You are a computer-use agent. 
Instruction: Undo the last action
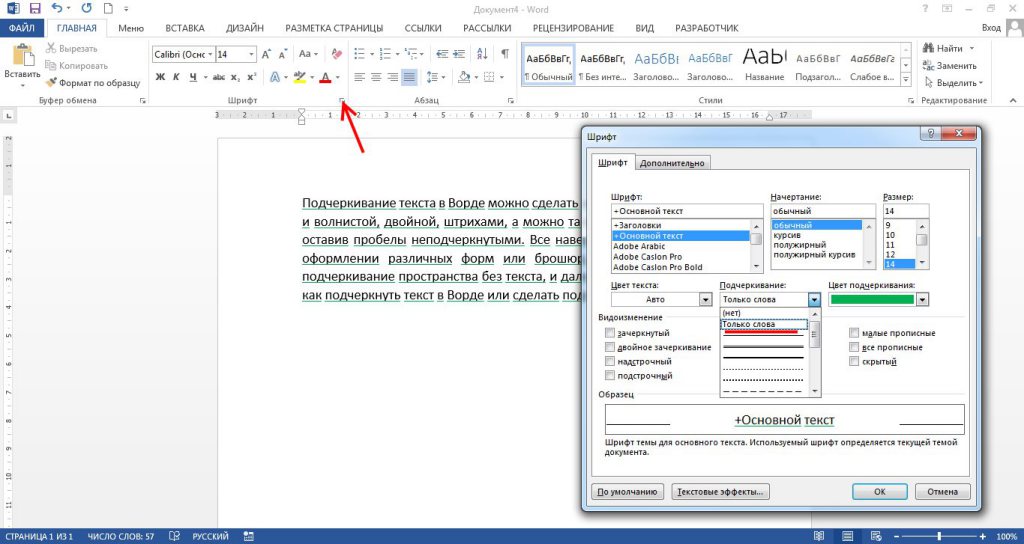[x=56, y=9]
